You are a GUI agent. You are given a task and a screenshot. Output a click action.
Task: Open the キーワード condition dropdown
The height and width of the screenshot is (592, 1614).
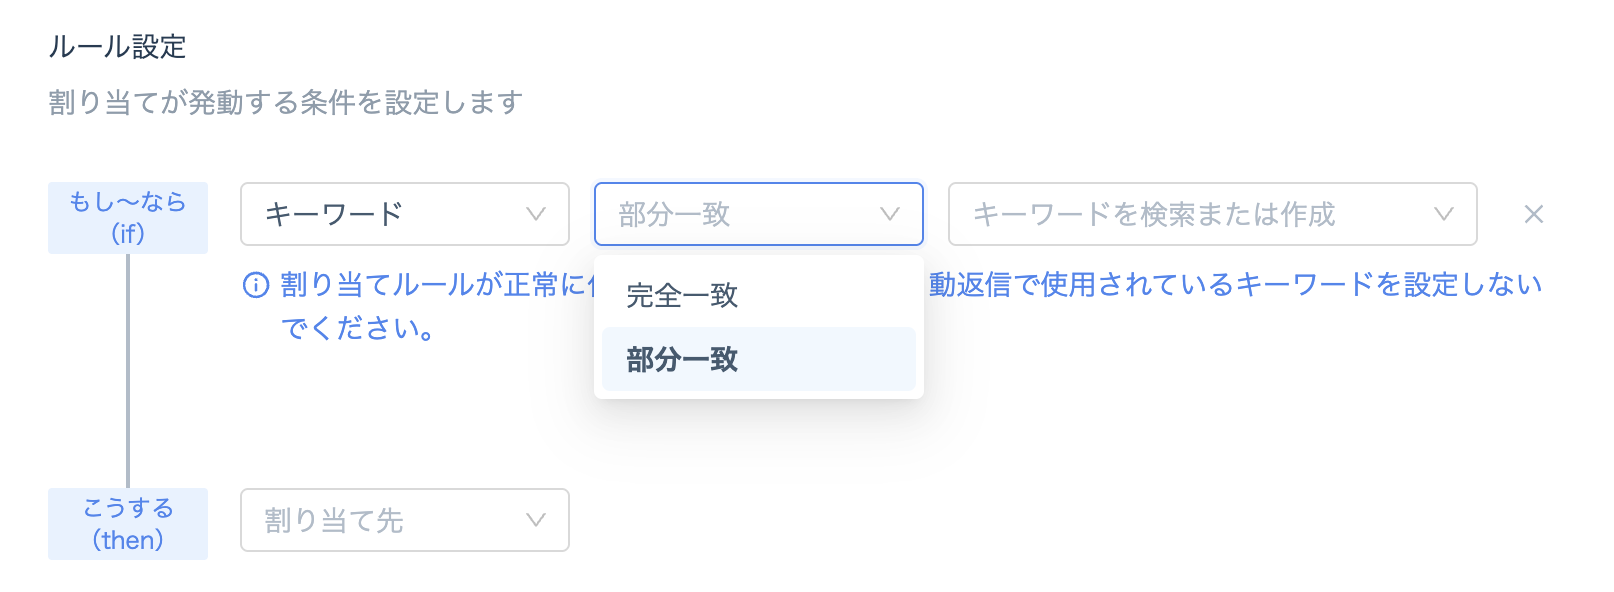pyautogui.click(x=405, y=214)
